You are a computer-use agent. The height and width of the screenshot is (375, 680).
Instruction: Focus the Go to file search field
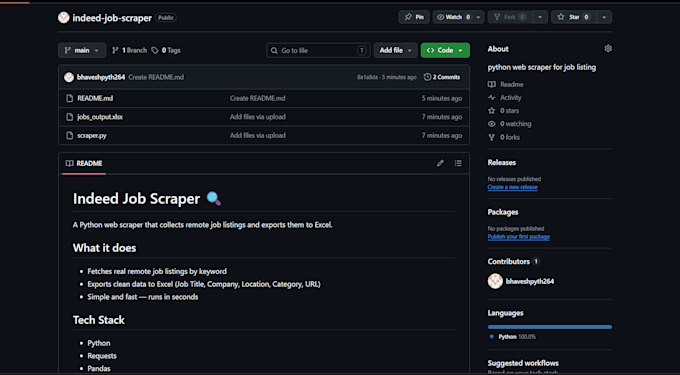[318, 50]
